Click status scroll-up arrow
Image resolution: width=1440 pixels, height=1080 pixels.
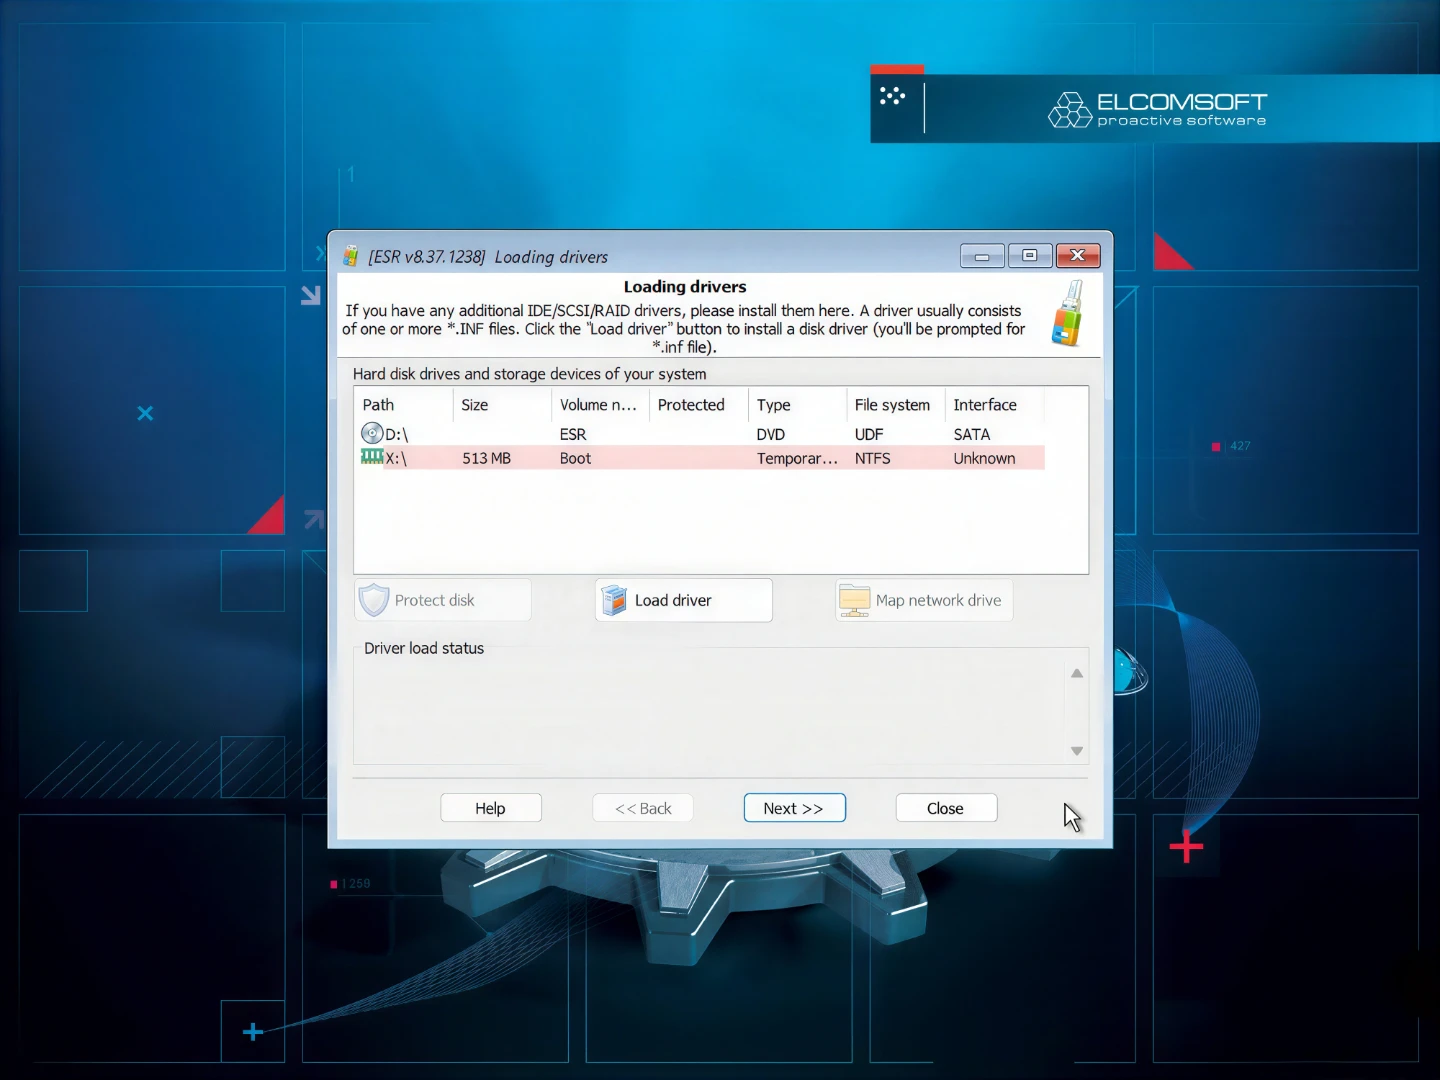[x=1077, y=673]
